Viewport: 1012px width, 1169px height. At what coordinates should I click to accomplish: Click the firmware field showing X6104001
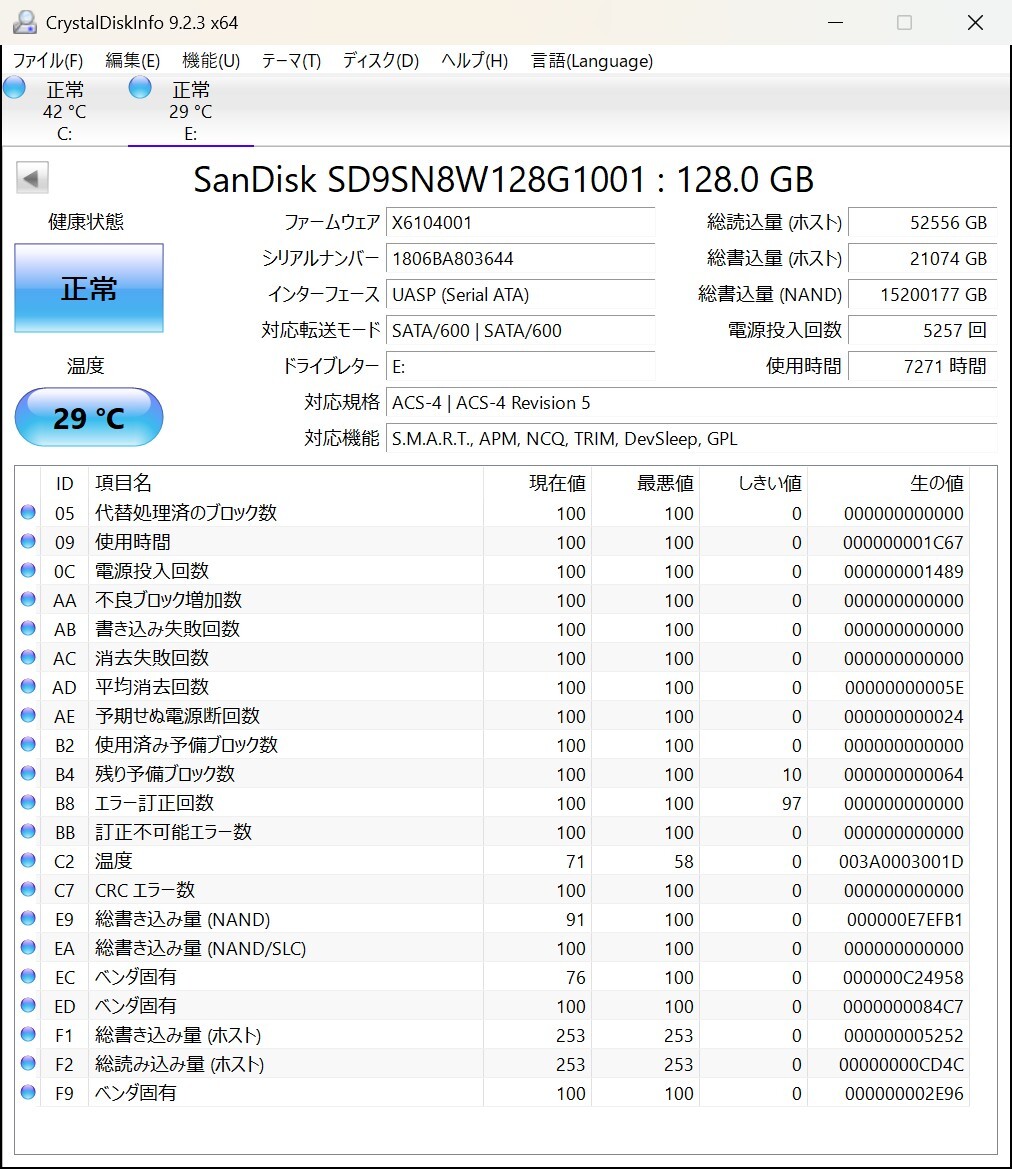[520, 222]
